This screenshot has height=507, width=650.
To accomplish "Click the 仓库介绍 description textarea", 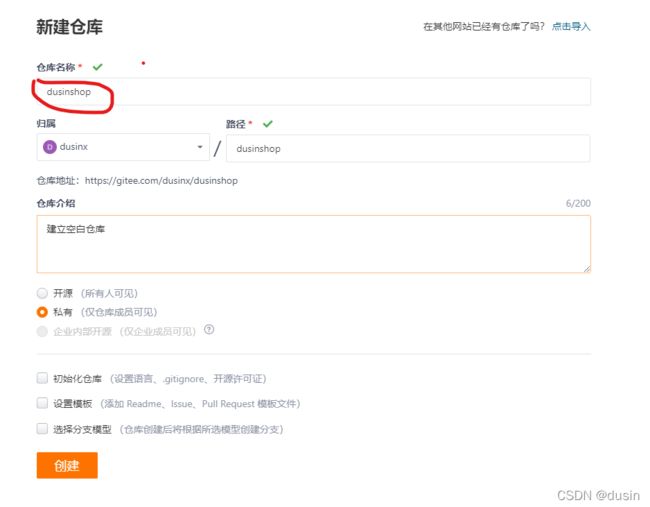I will 313,244.
